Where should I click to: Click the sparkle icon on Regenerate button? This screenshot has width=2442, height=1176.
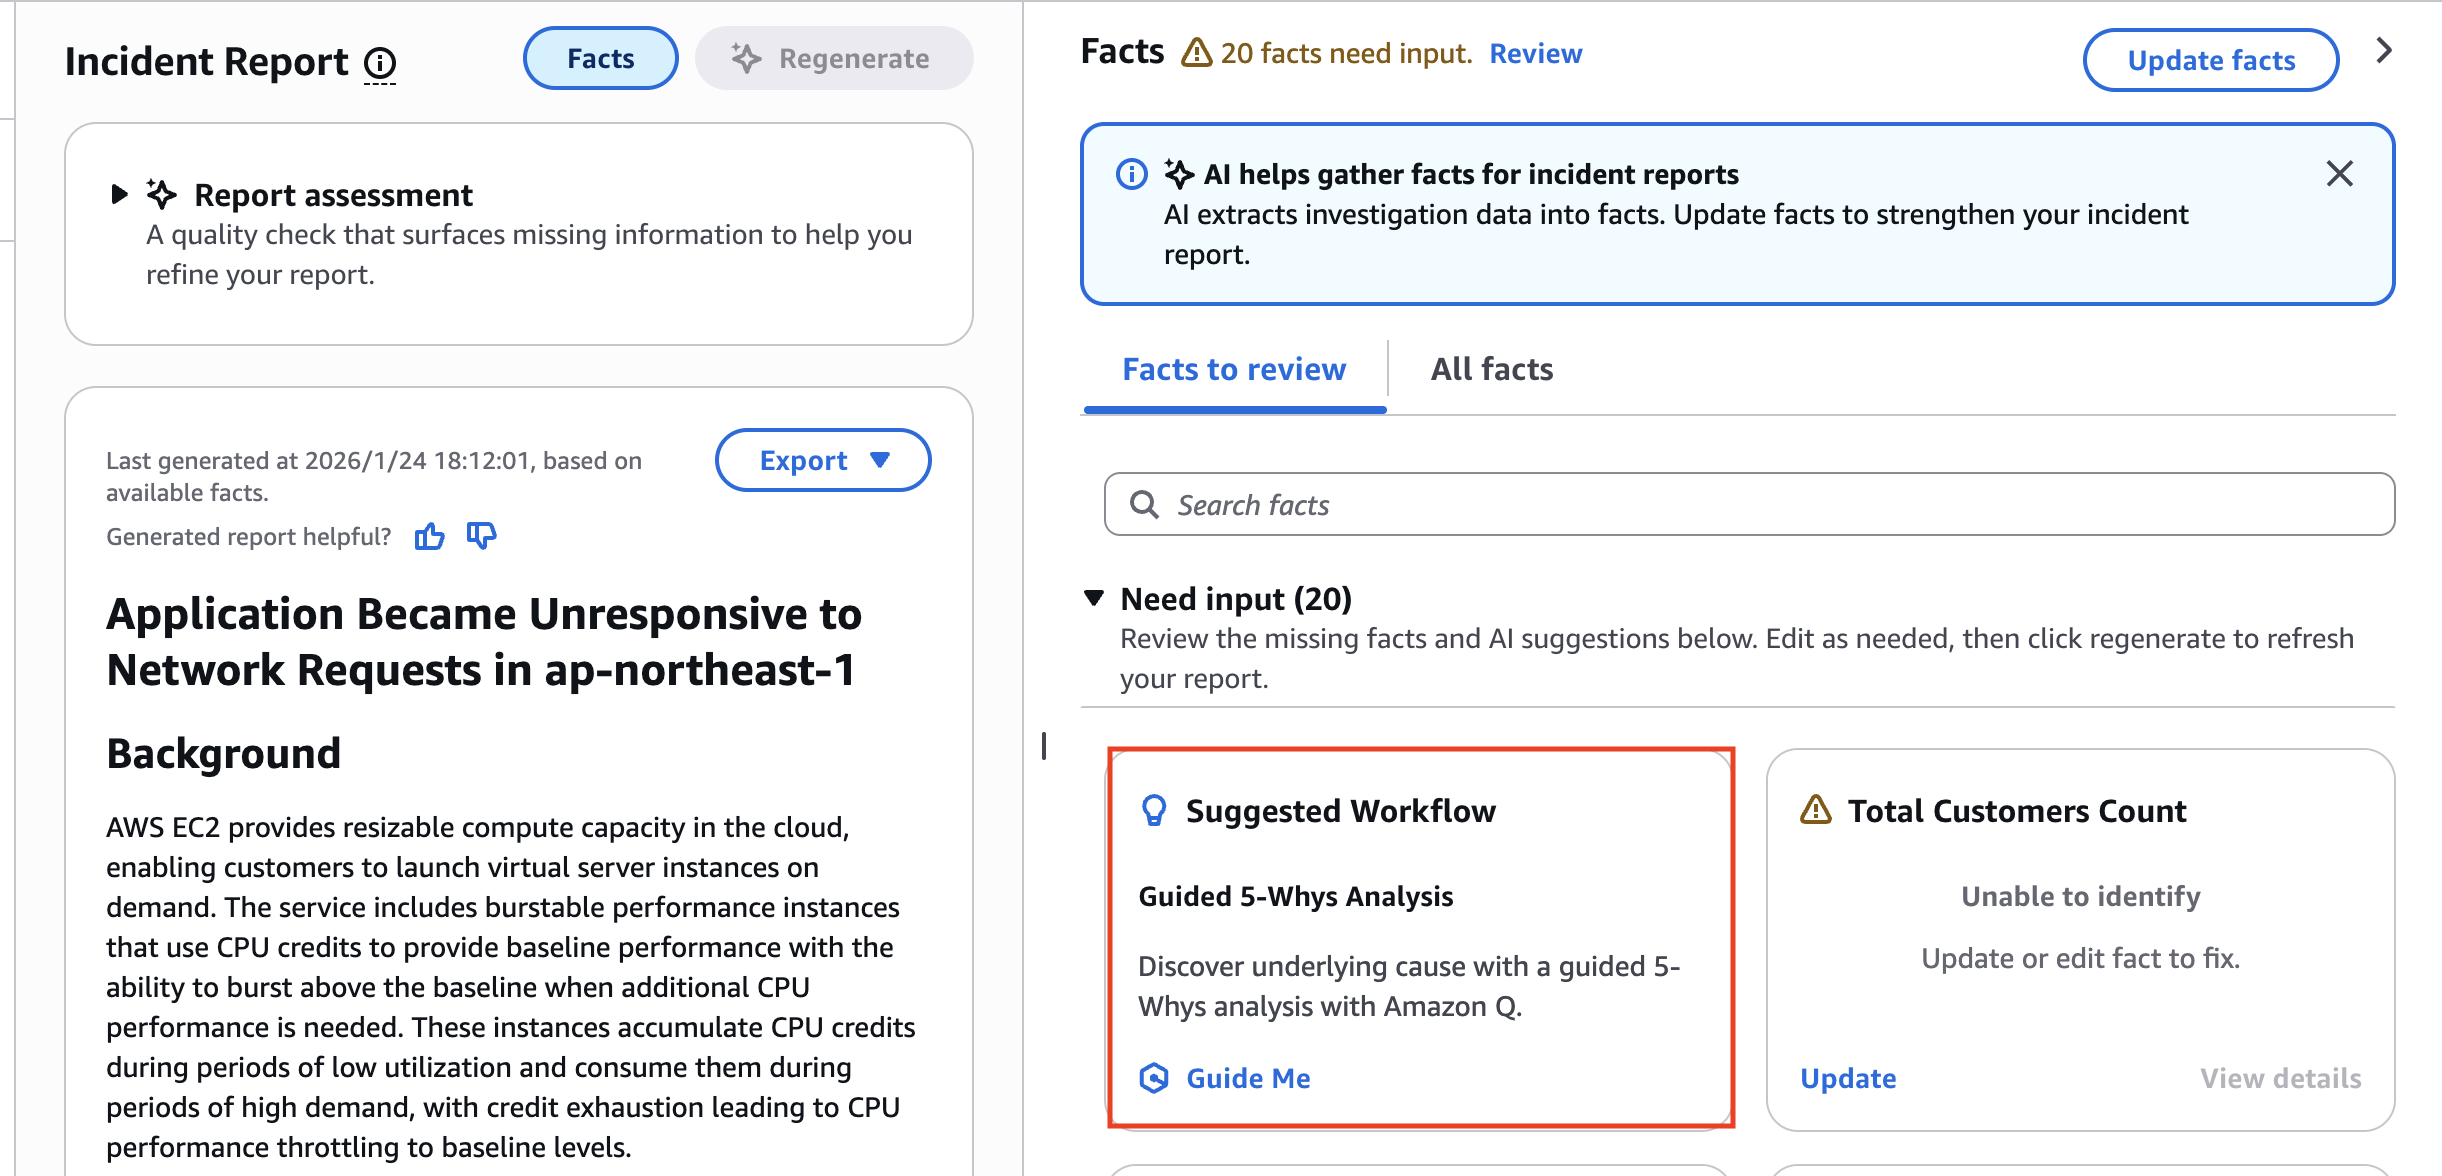(x=746, y=59)
